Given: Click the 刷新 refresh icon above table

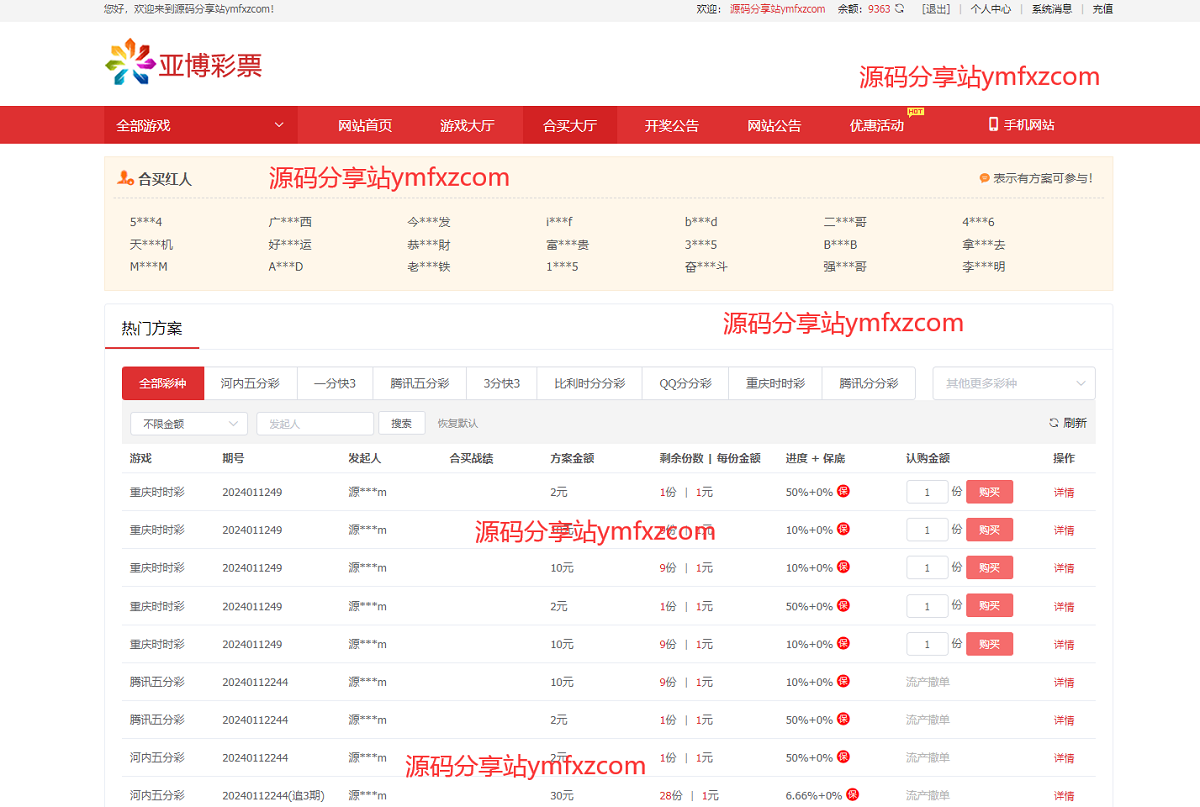Looking at the screenshot, I should click(x=1054, y=423).
